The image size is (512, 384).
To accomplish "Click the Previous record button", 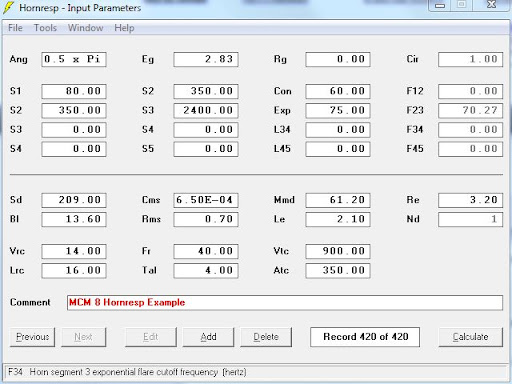I will 32,337.
